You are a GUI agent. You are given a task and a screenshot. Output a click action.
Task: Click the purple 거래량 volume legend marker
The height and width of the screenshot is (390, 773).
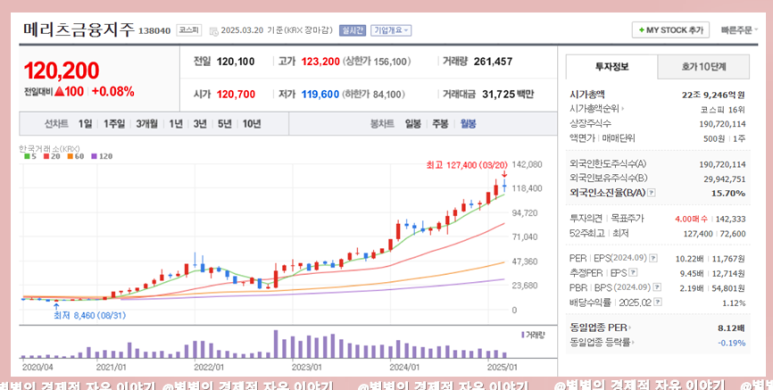[523, 335]
